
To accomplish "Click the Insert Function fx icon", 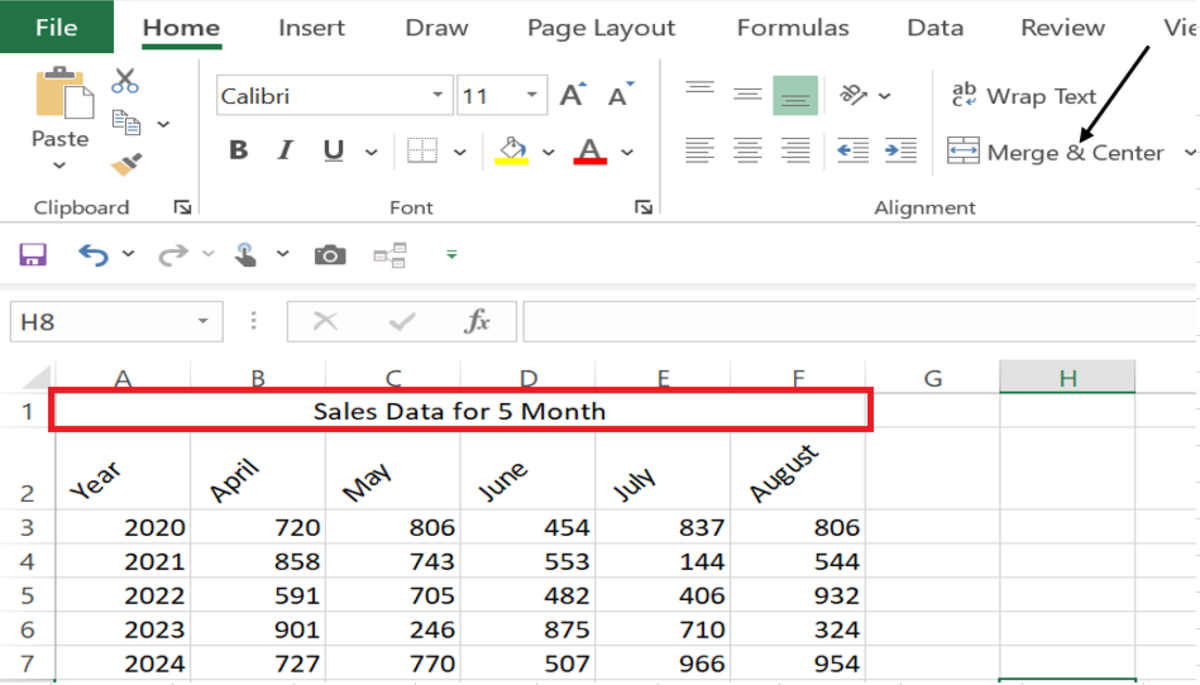I will tap(478, 321).
